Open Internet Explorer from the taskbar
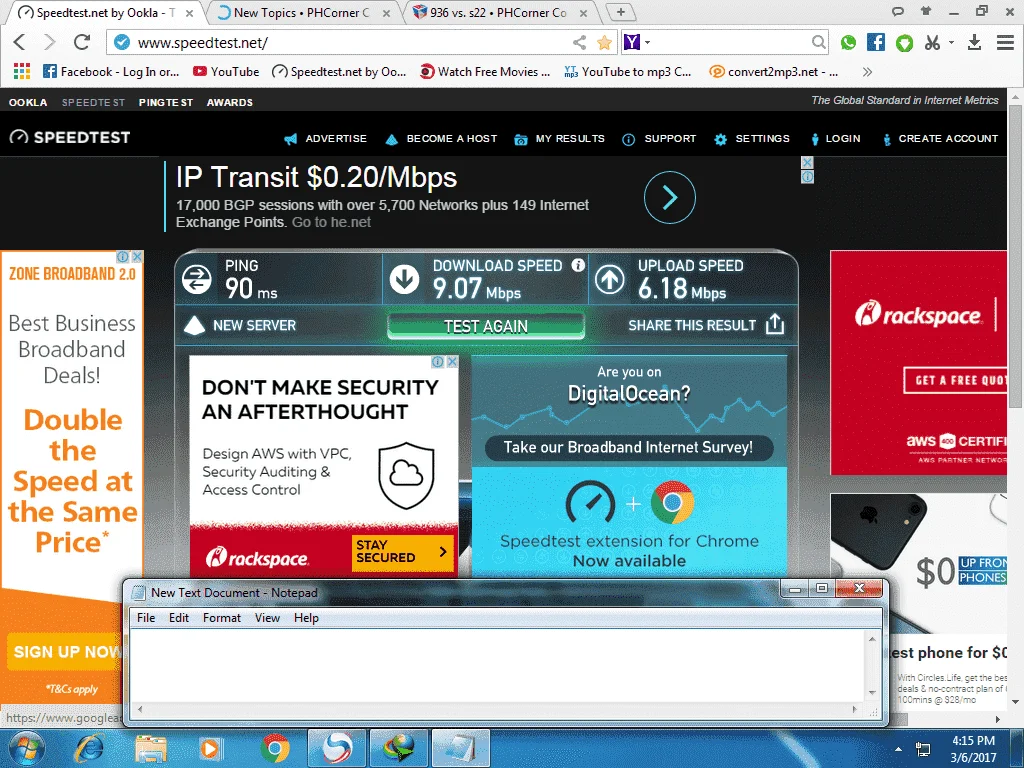 [x=88, y=748]
